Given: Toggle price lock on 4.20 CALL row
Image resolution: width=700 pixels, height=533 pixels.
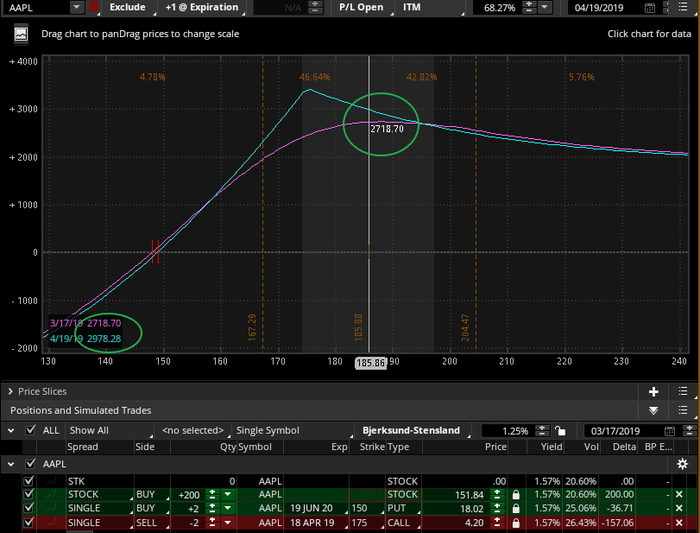Looking at the screenshot, I should point(516,523).
